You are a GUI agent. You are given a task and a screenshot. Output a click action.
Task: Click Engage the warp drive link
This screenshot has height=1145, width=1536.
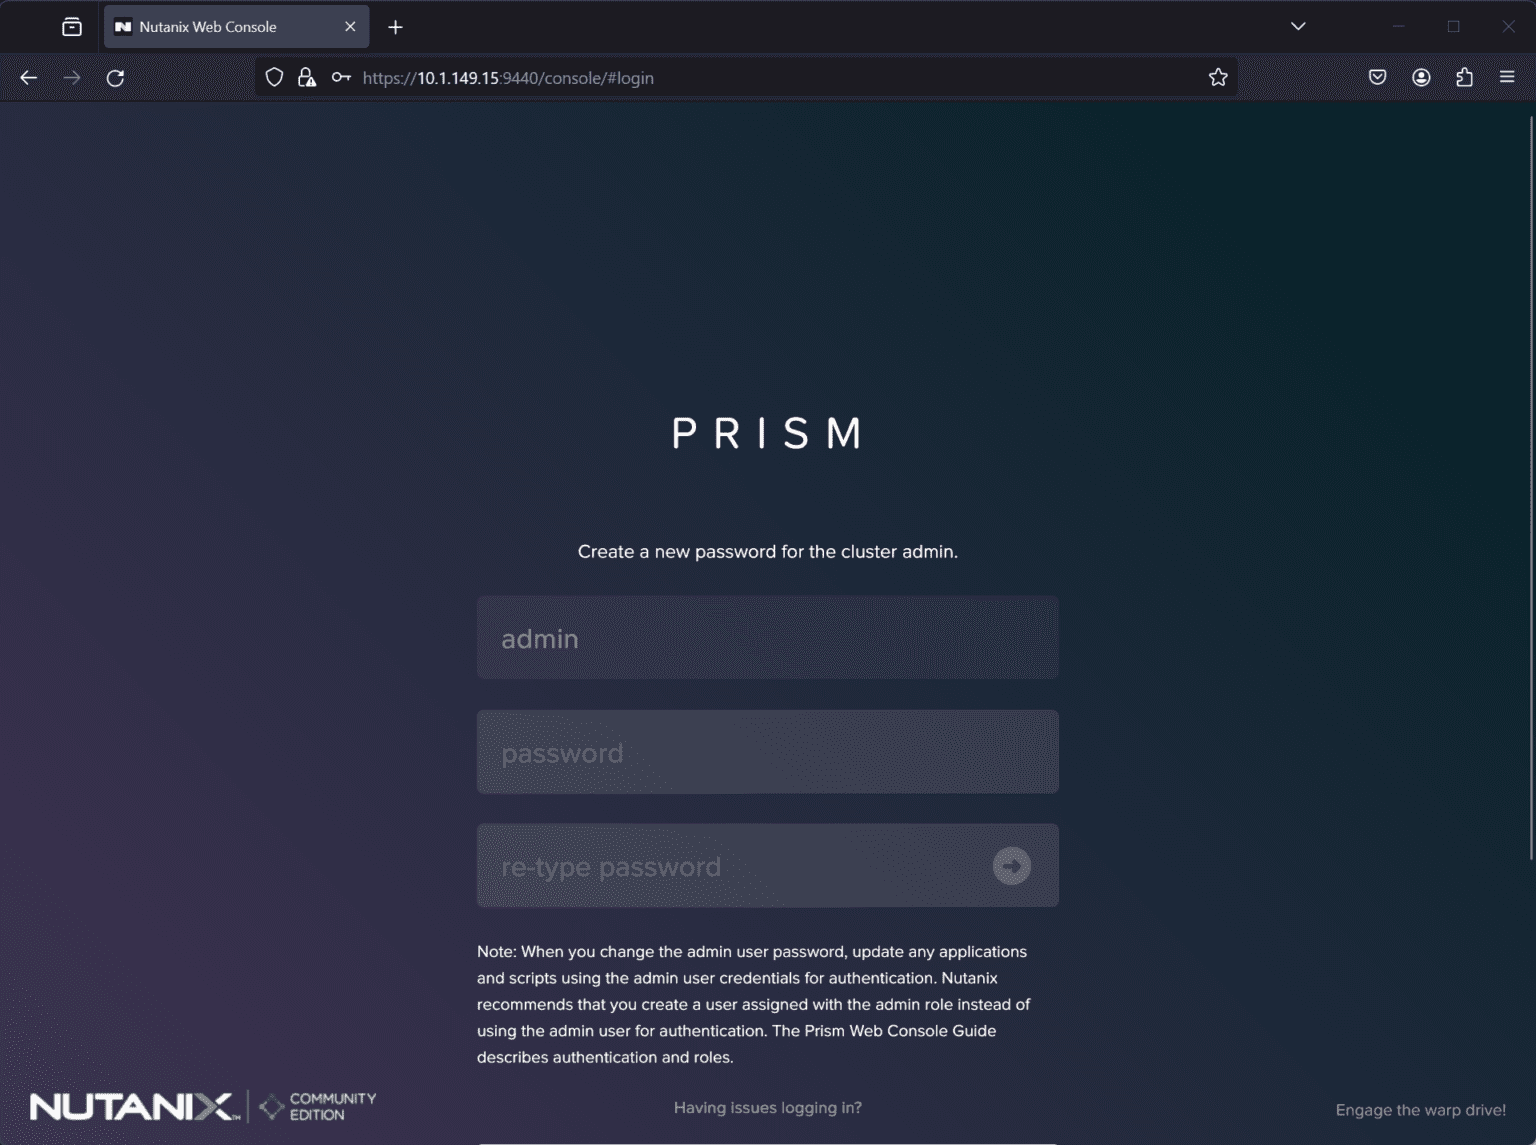1420,1110
